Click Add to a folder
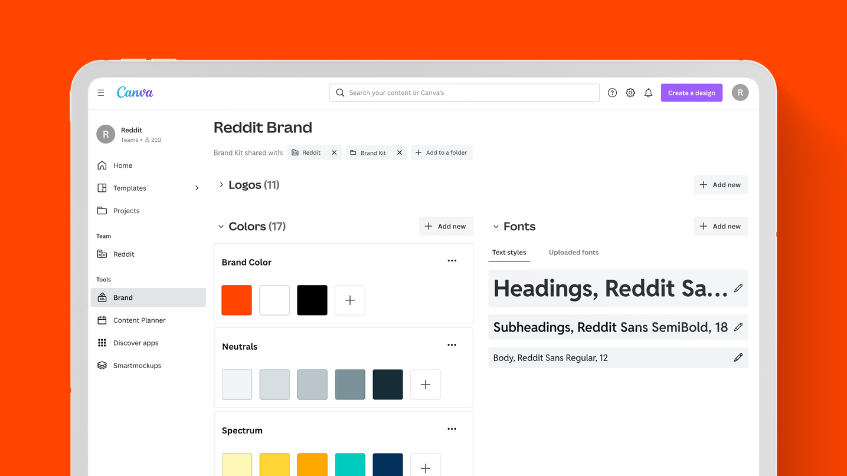Viewport: 847px width, 476px height. 441,153
